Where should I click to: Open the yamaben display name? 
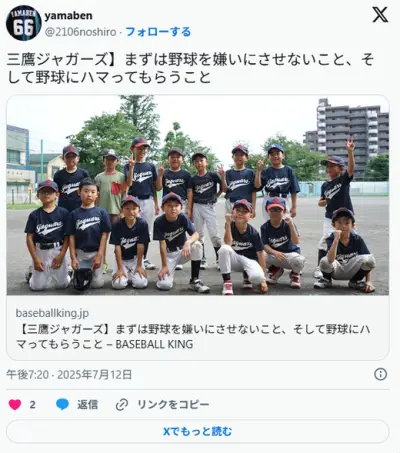[68, 16]
